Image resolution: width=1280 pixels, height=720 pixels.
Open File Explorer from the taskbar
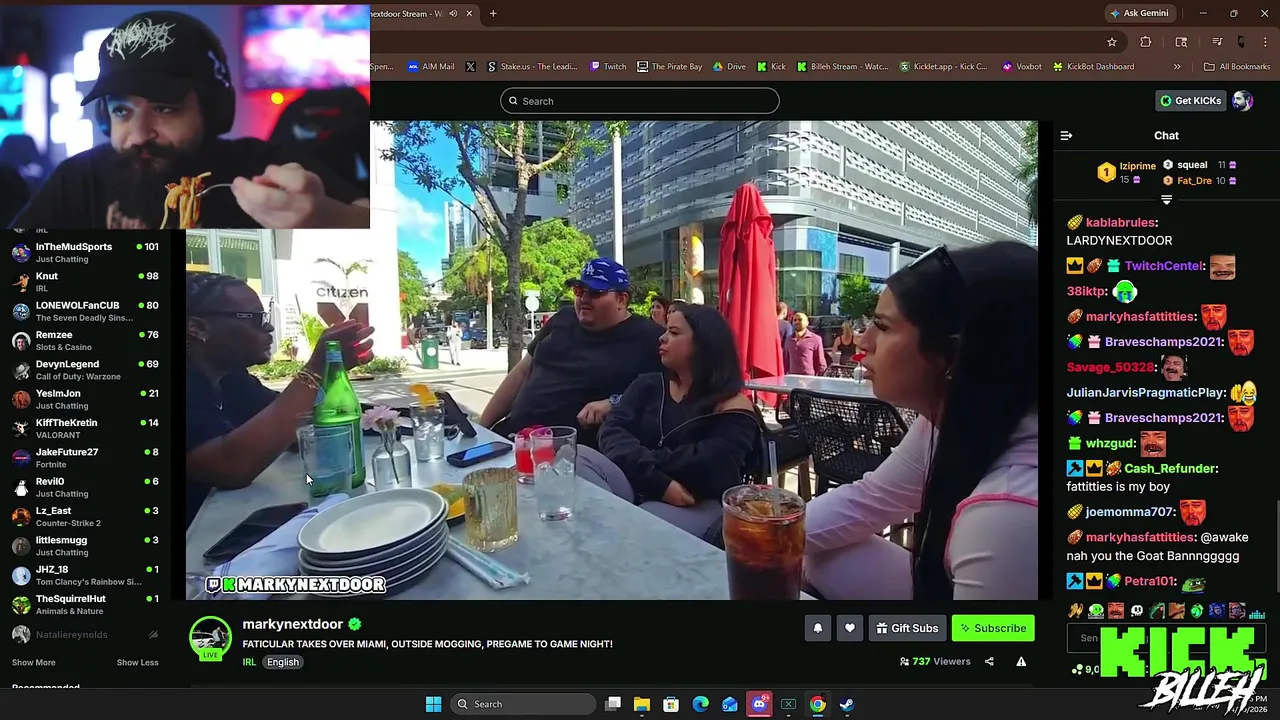[x=642, y=704]
